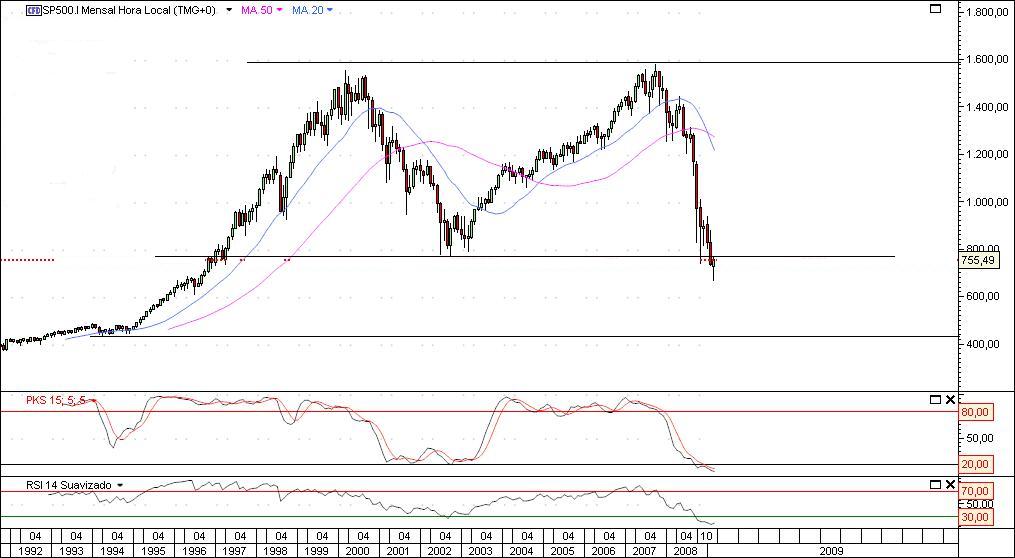Screen dimensions: 1015x558
Task: Click the 2000 year on time axis
Action: coord(357,550)
